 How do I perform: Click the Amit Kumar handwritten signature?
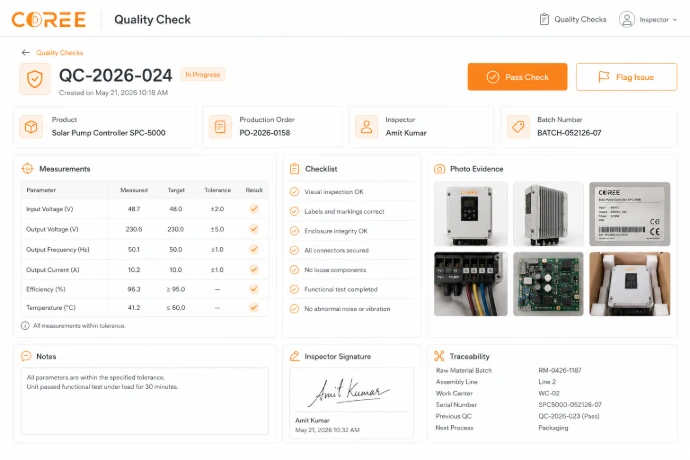348,392
